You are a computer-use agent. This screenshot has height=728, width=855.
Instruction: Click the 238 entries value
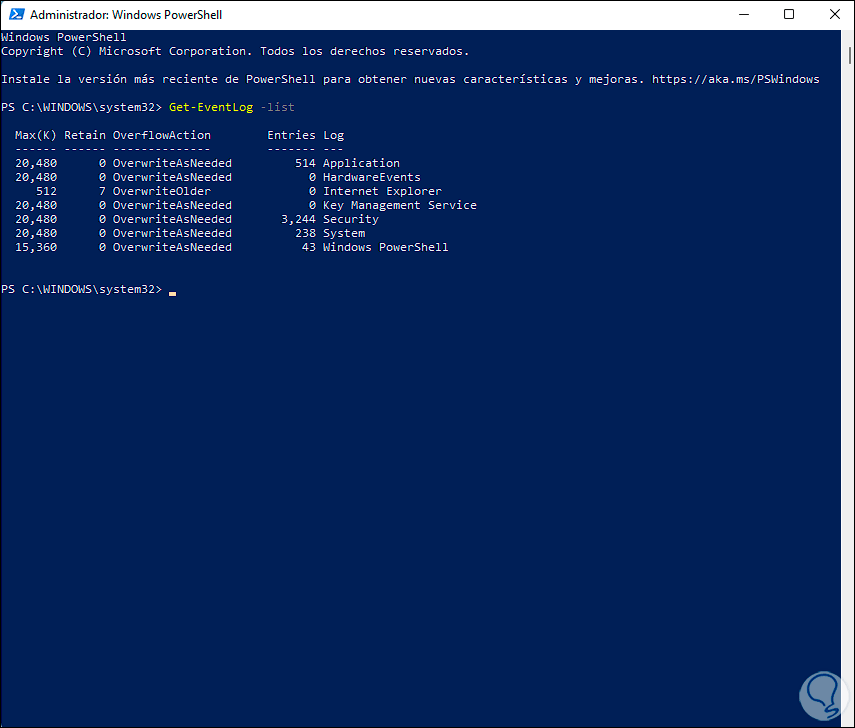(x=305, y=233)
